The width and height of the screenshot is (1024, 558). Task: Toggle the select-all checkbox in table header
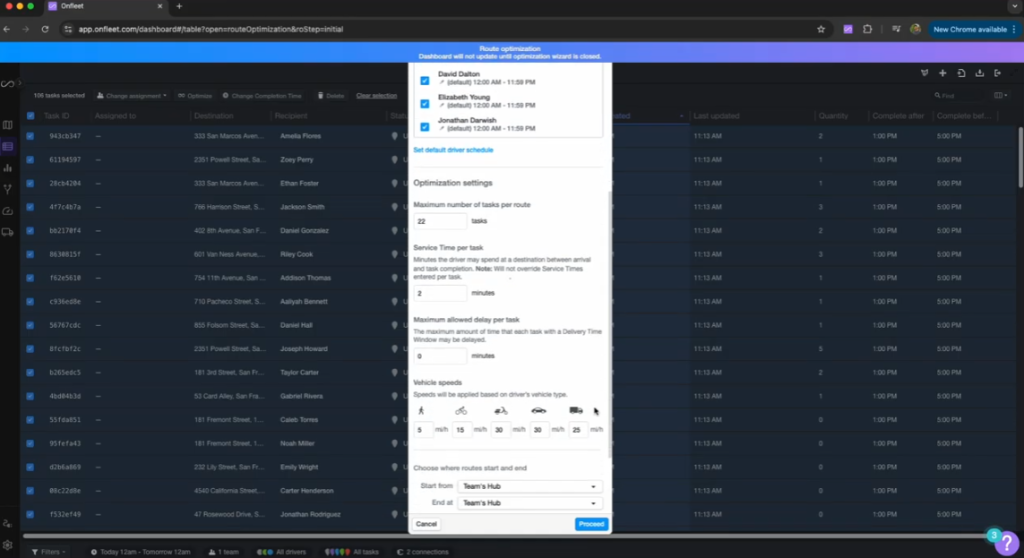tap(30, 116)
